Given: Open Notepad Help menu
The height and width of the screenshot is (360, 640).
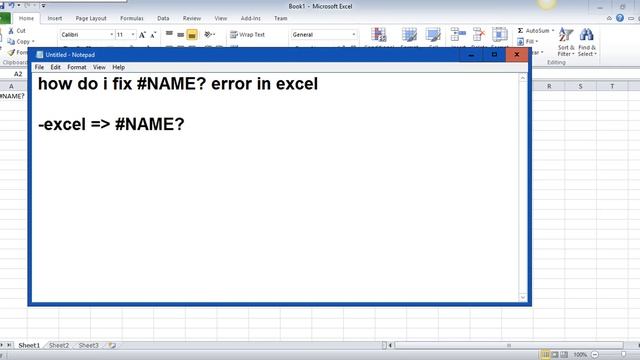Looking at the screenshot, I should tap(118, 67).
